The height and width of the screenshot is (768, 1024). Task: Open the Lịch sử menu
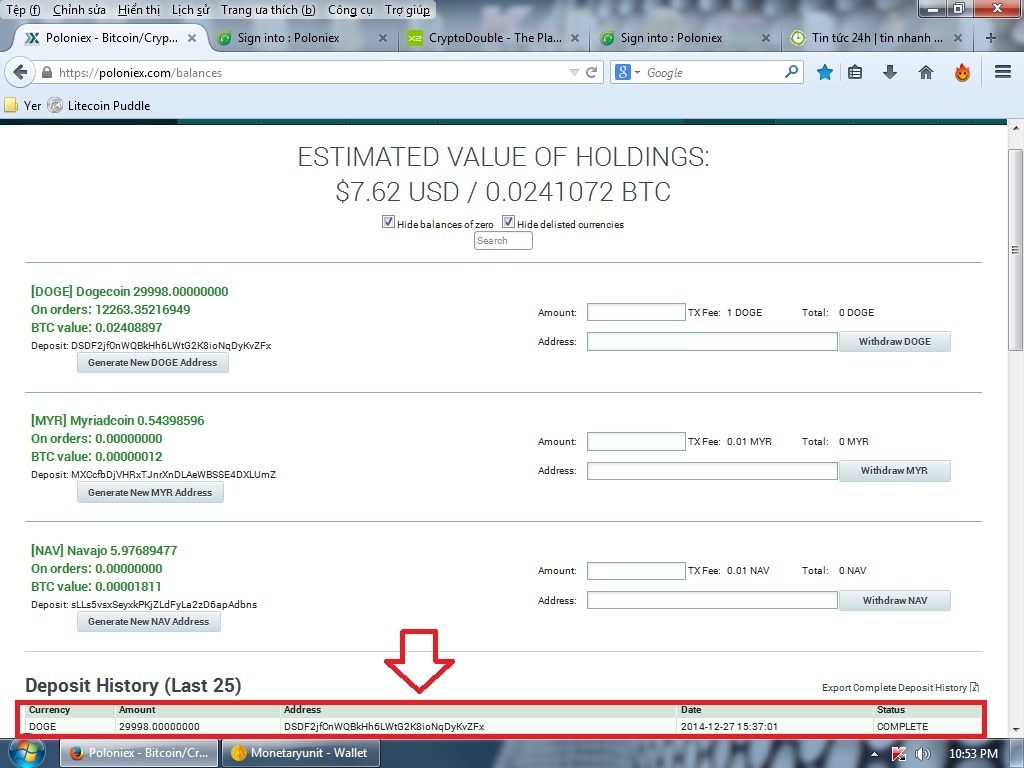tap(190, 10)
